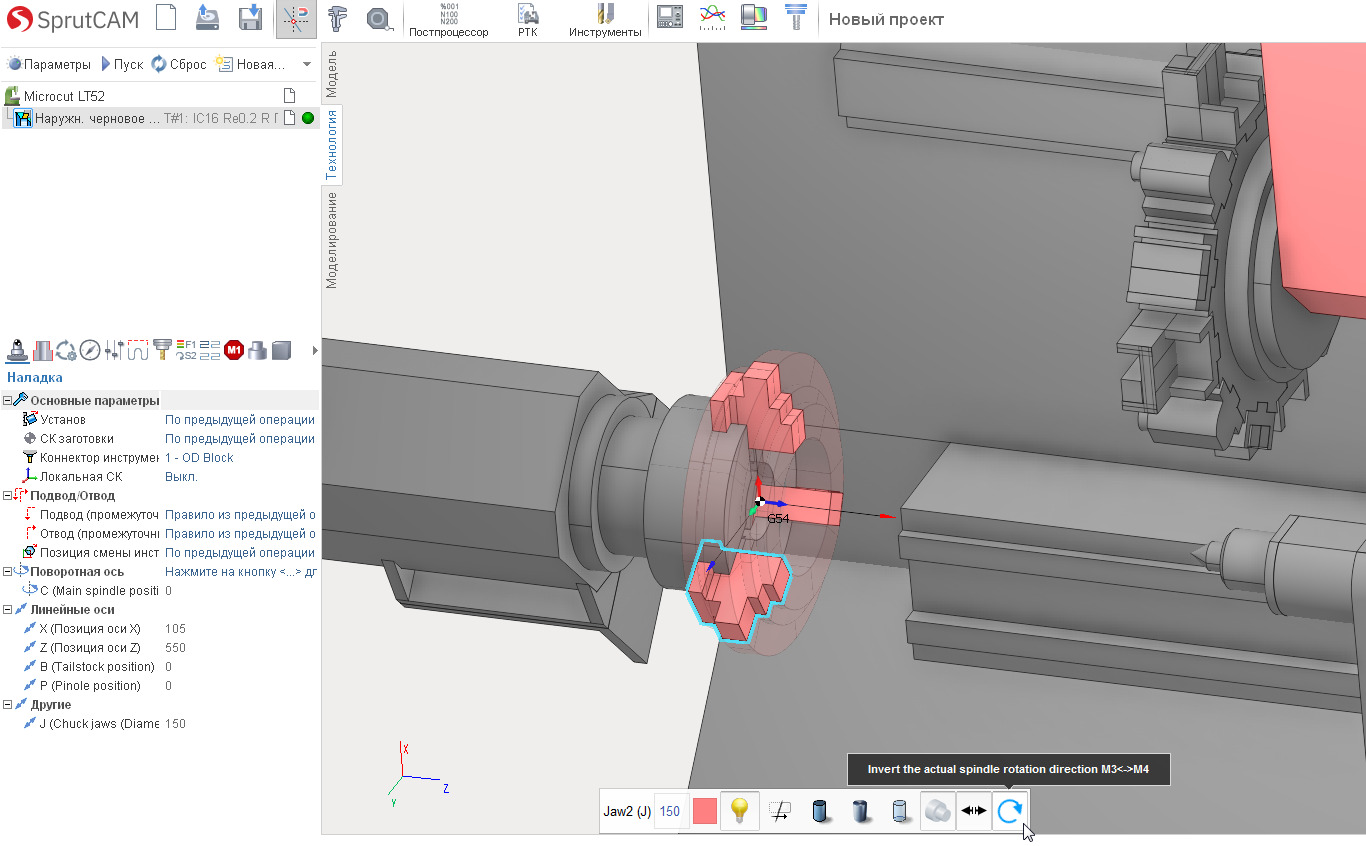Image resolution: width=1366 pixels, height=846 pixels.
Task: Collapse the Подвод/Отвод group
Action: [8, 495]
